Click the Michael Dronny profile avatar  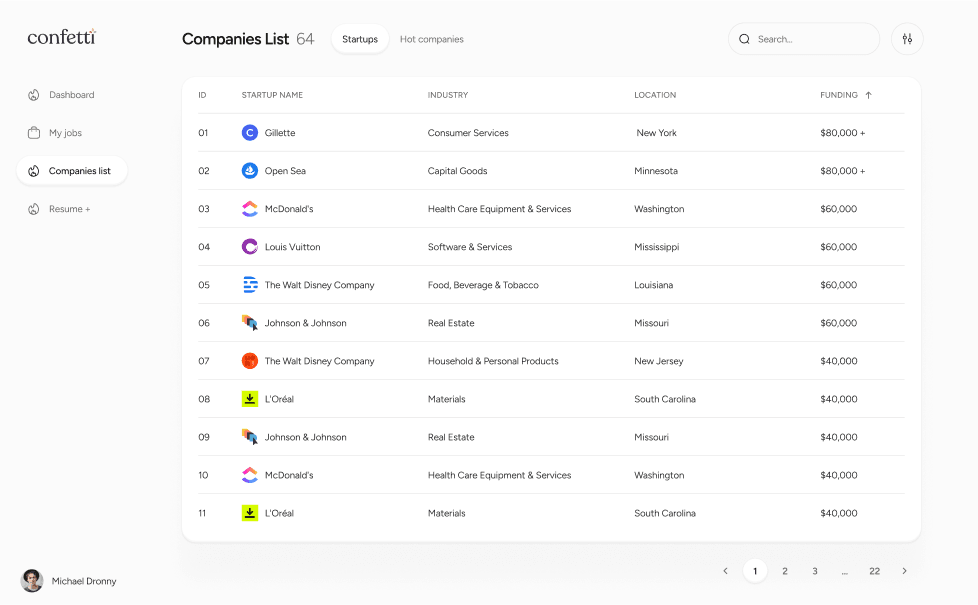[x=31, y=581]
